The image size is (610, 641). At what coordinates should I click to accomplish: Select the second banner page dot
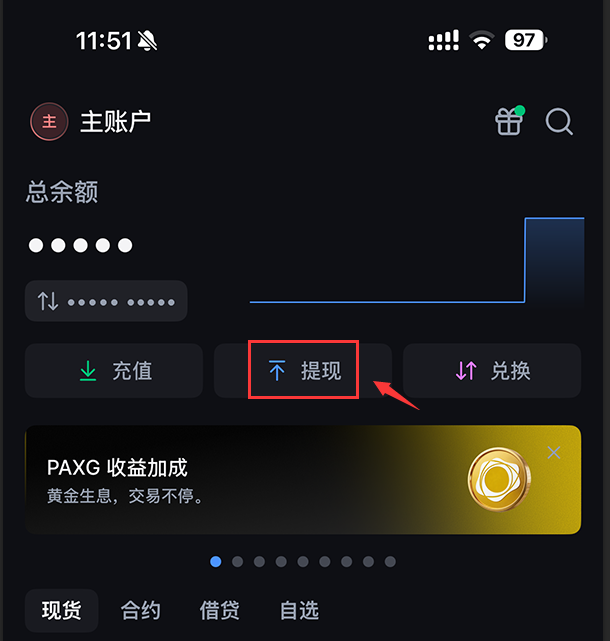(238, 562)
